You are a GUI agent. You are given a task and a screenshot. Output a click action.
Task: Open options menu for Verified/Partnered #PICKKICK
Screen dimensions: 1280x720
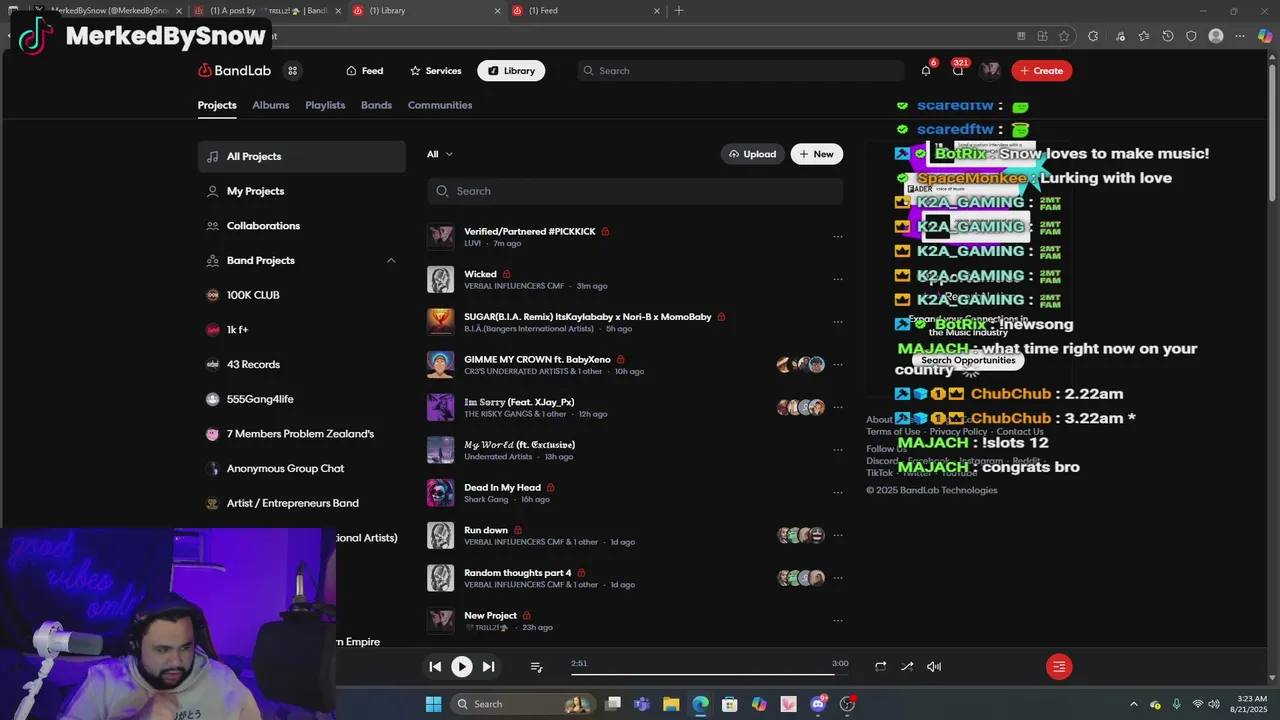[x=838, y=237]
